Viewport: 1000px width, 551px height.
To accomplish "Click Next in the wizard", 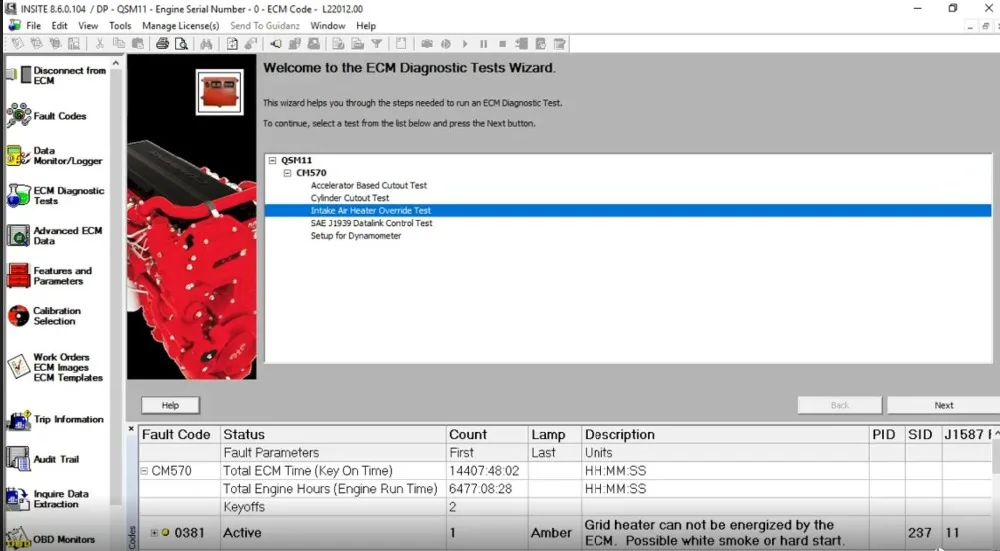I will pos(943,405).
